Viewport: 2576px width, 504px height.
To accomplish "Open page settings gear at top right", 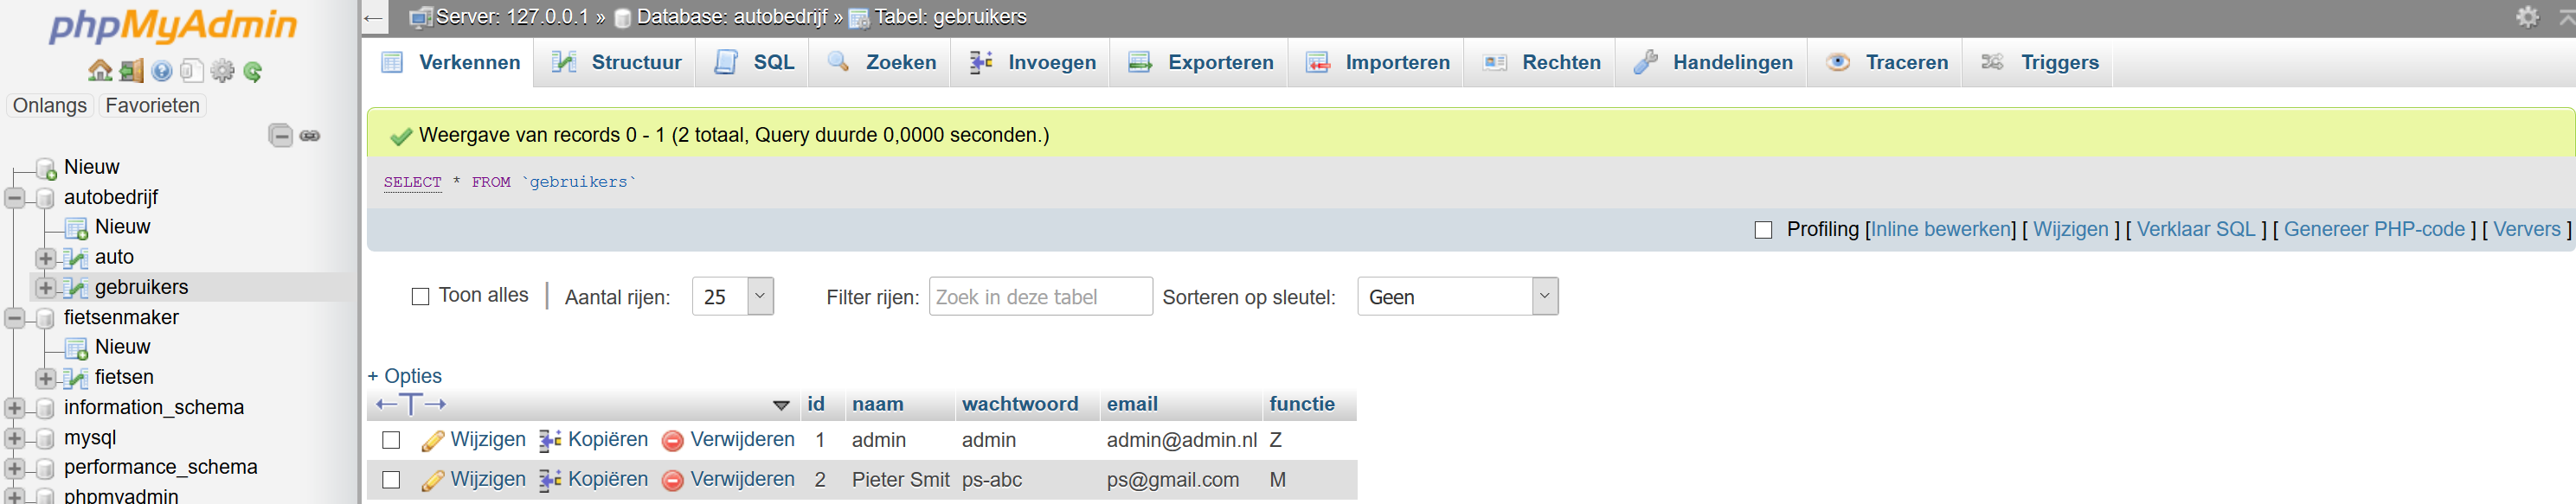I will click(2527, 16).
